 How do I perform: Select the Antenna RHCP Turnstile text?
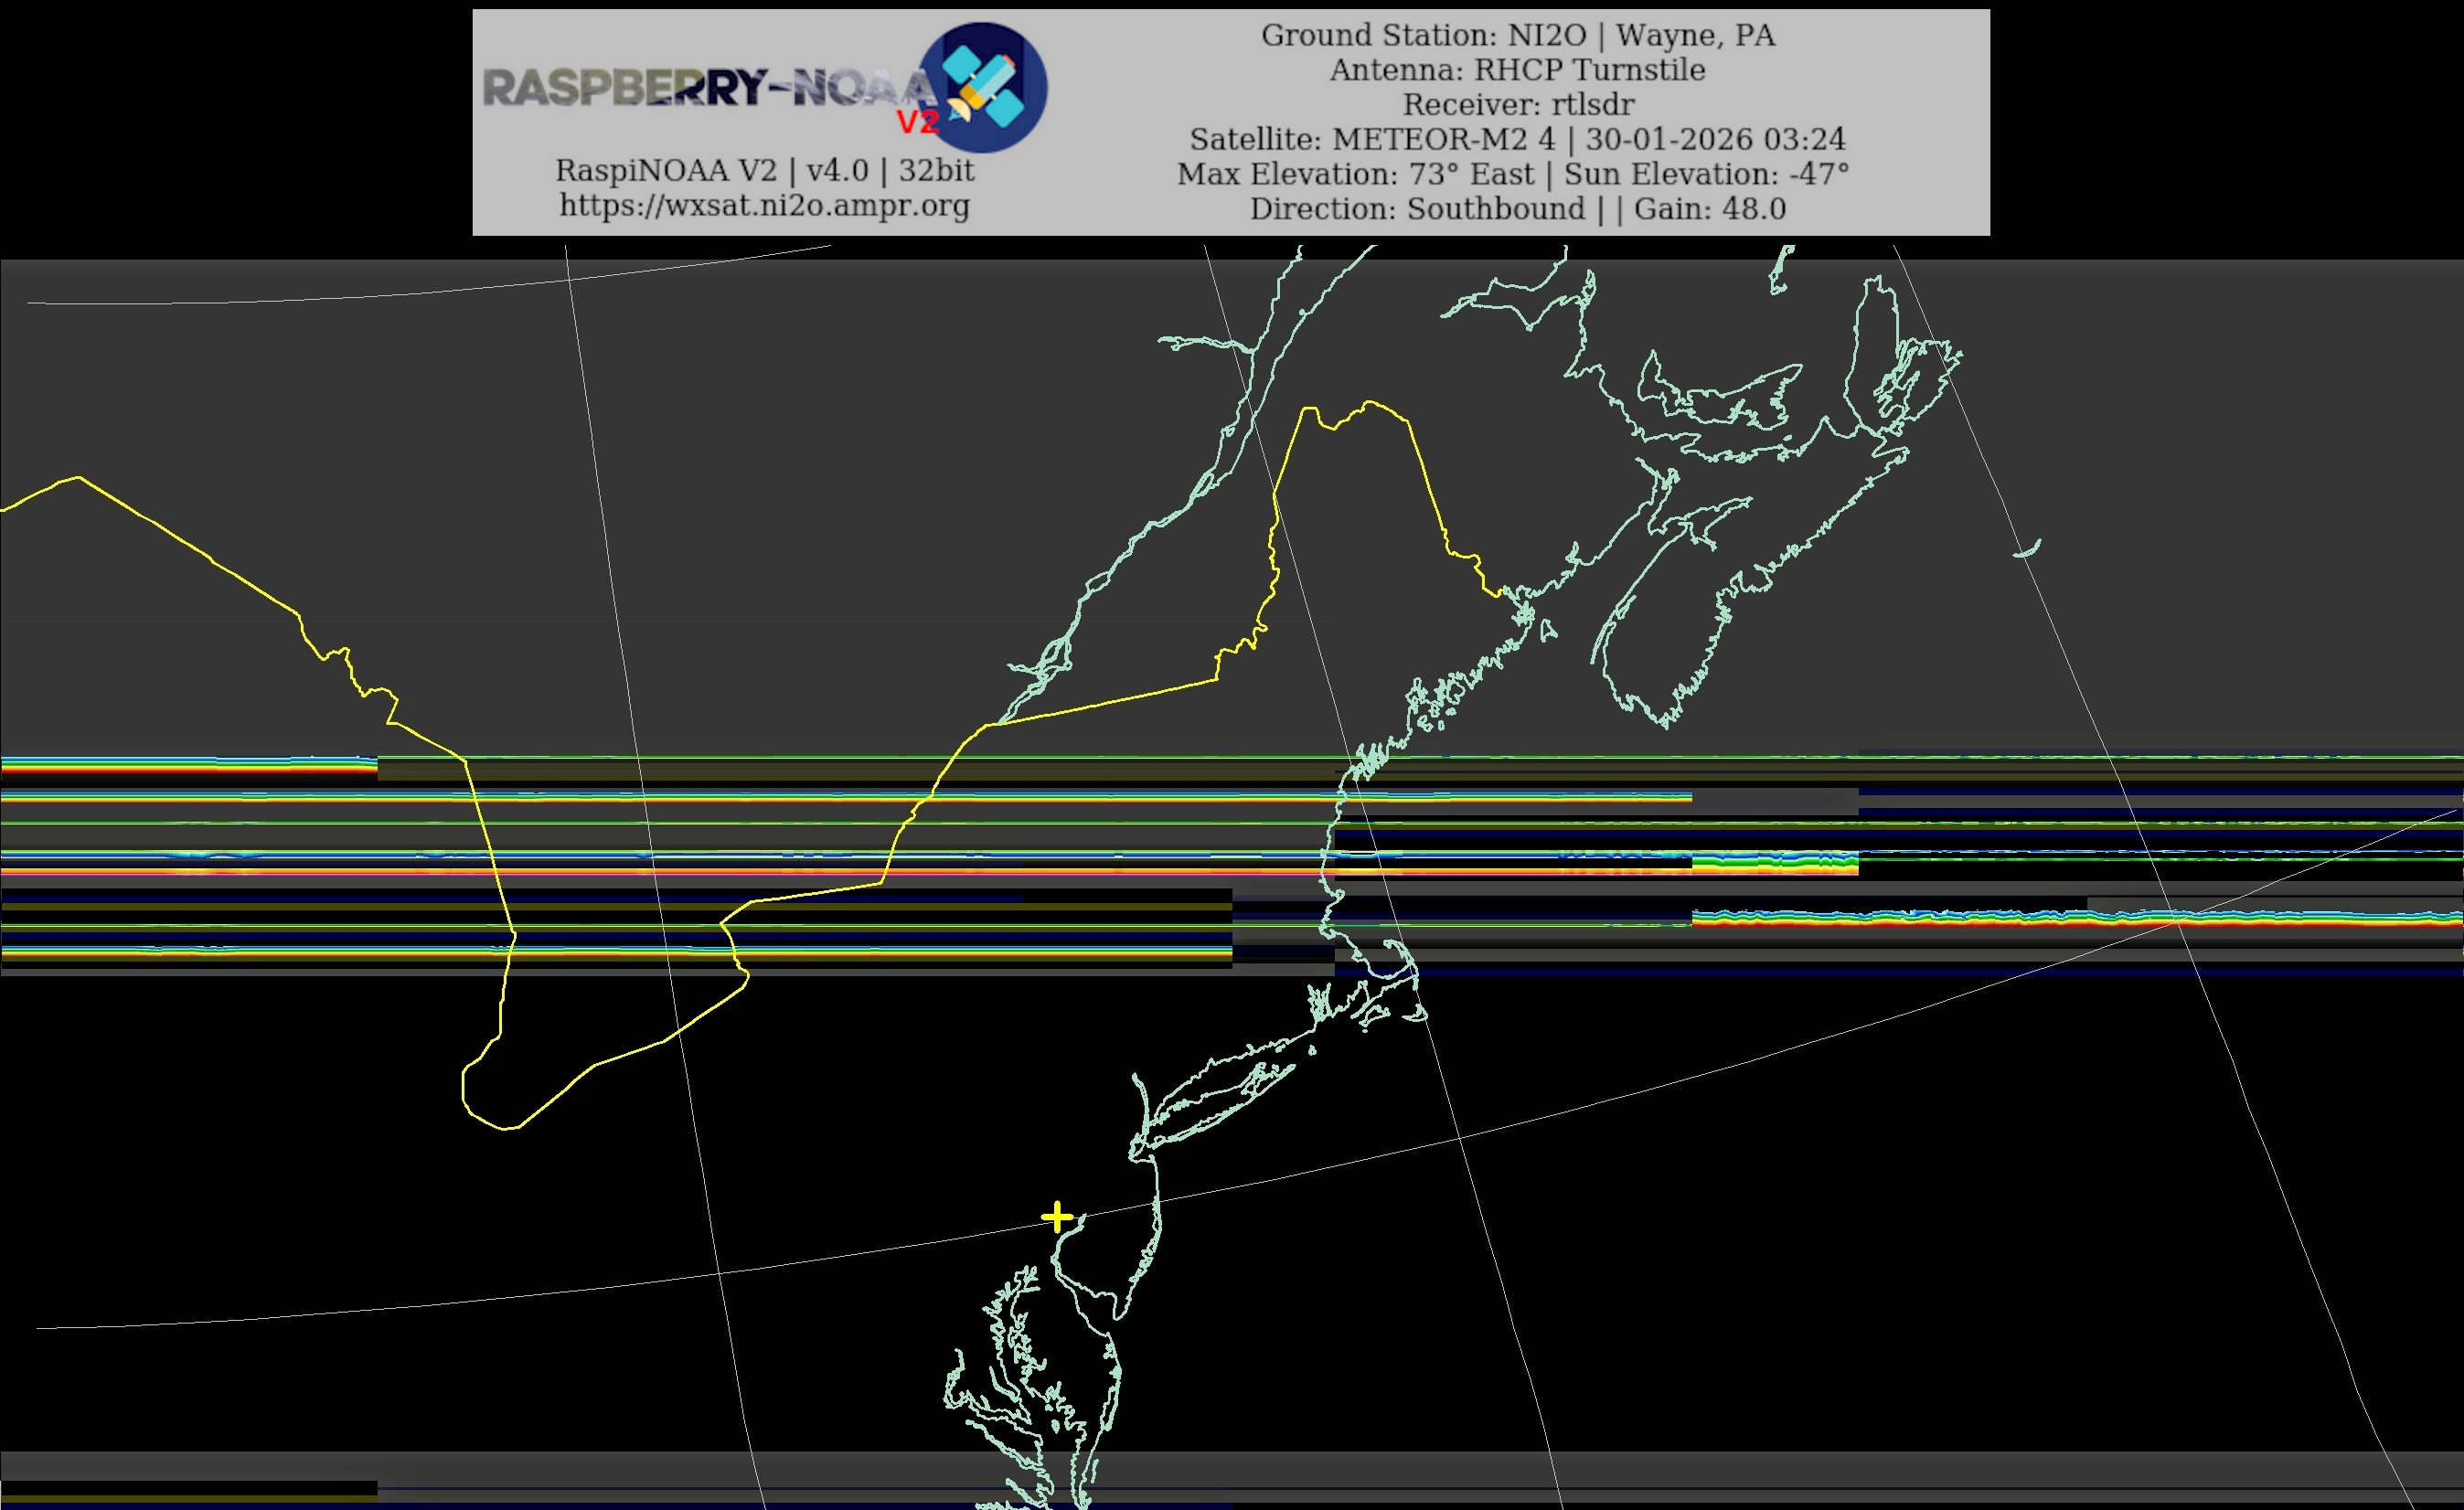click(1517, 70)
